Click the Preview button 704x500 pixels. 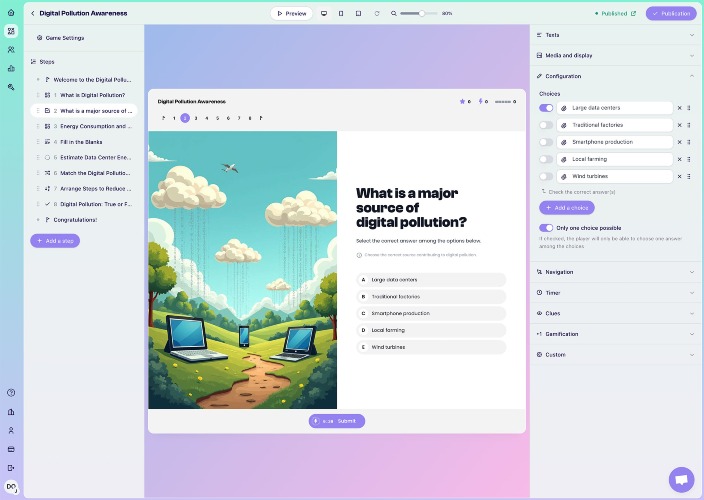tap(292, 13)
